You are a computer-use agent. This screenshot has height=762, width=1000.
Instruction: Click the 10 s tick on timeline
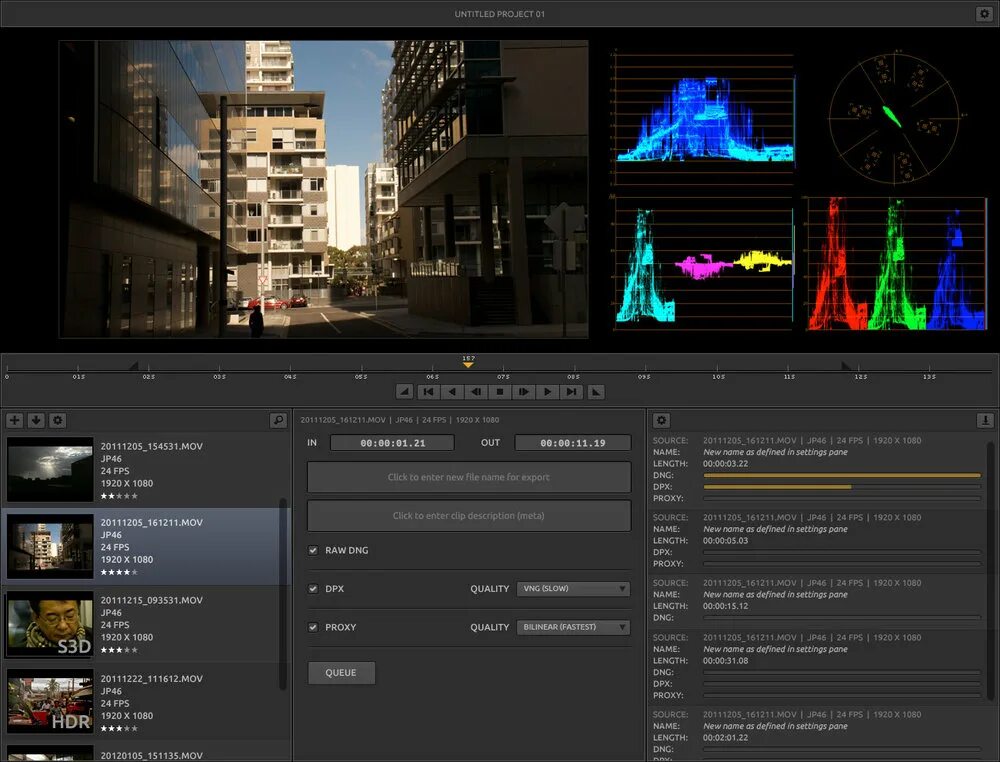717,372
